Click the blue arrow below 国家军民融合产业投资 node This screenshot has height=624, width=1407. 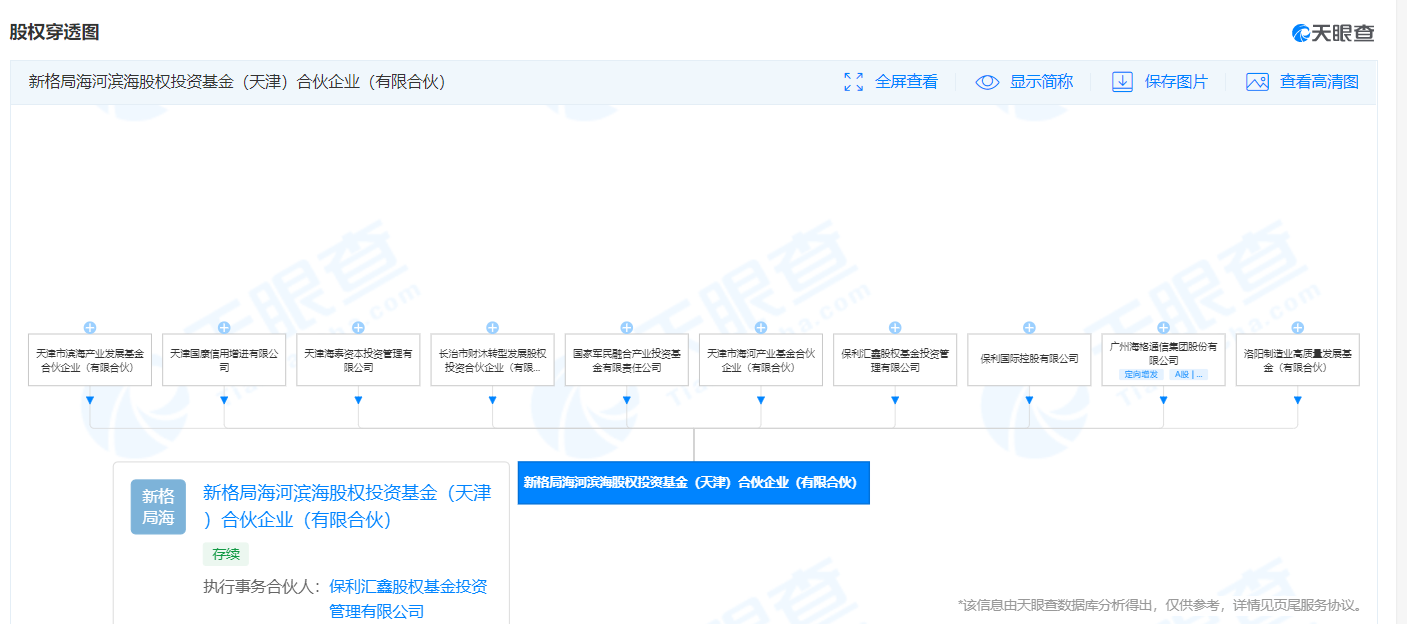pyautogui.click(x=627, y=400)
